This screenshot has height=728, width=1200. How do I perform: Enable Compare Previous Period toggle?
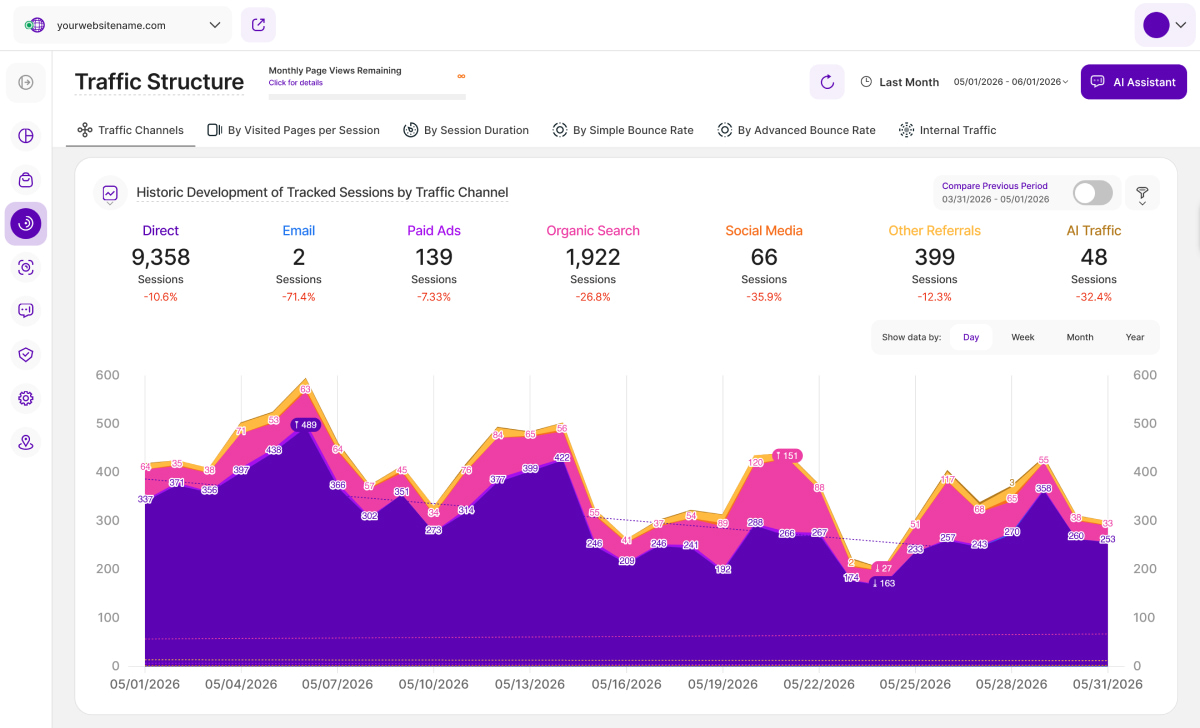click(1092, 193)
